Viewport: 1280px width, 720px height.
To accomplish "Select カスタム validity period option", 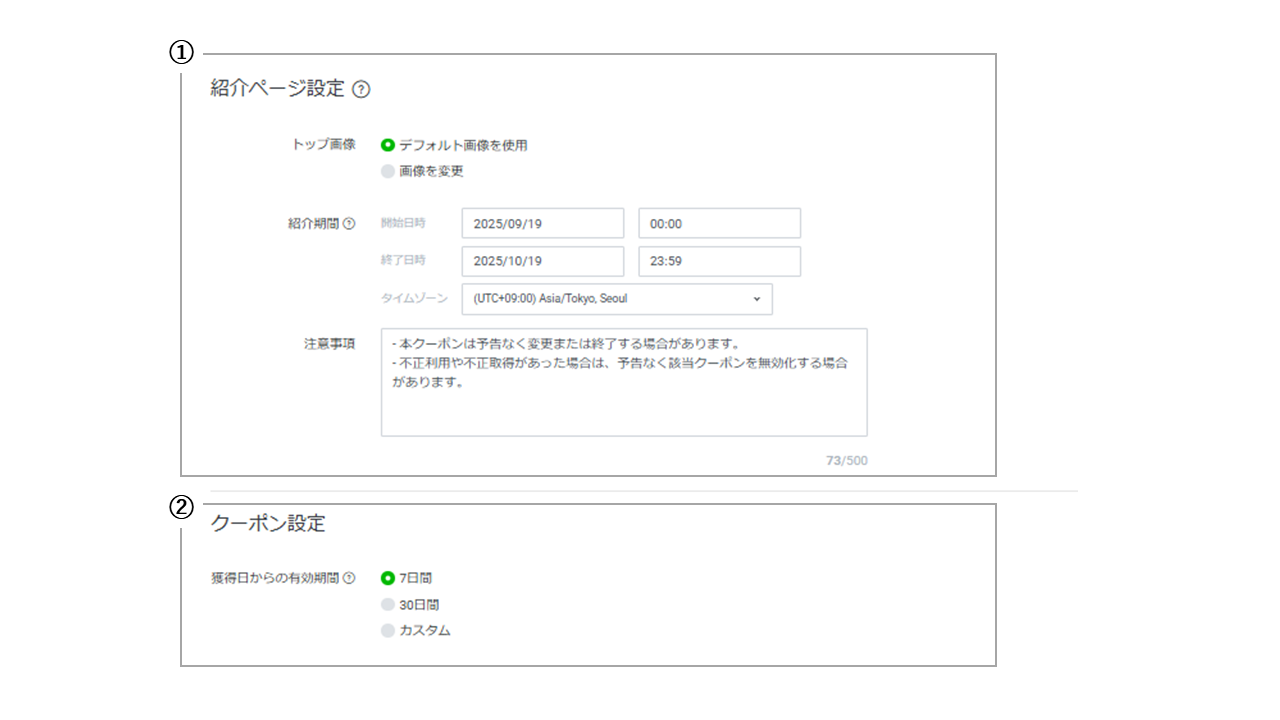I will [x=388, y=631].
